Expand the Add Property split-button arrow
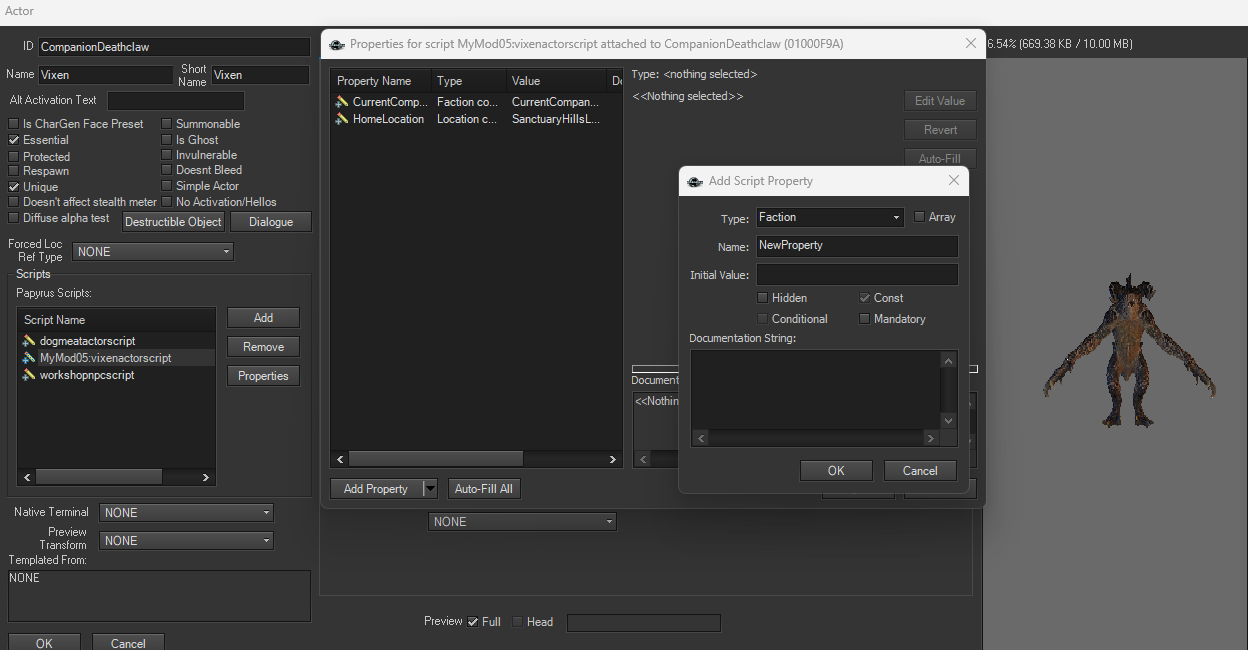This screenshot has width=1248, height=650. point(430,489)
